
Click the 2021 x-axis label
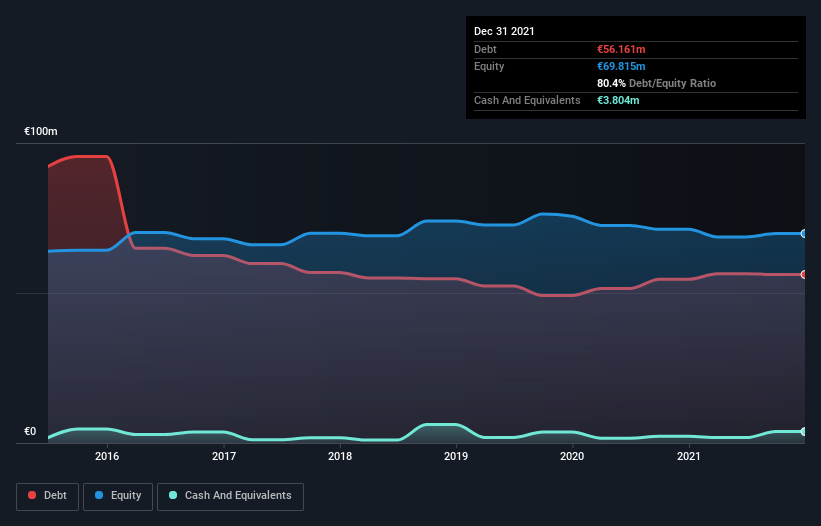tap(689, 456)
